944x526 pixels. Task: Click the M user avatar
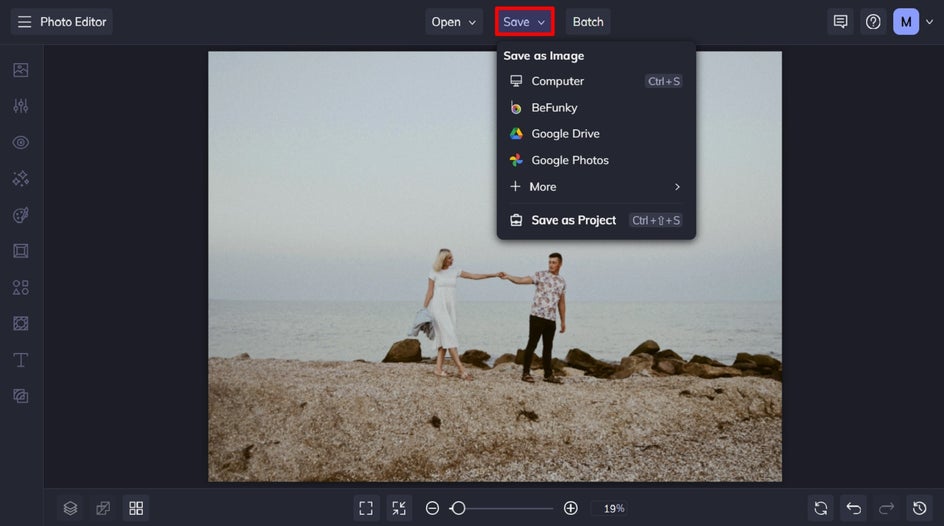905,22
